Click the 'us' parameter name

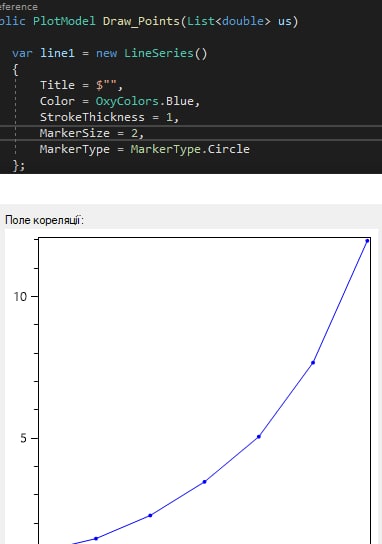(285, 22)
